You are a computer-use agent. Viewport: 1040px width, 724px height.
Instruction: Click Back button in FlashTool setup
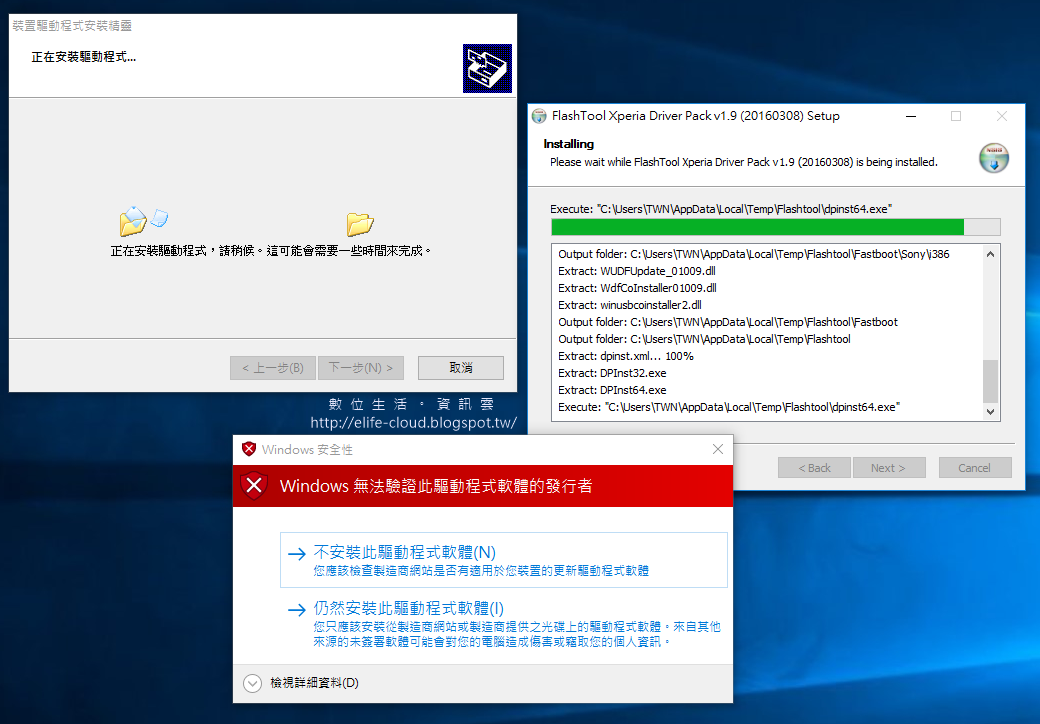814,467
